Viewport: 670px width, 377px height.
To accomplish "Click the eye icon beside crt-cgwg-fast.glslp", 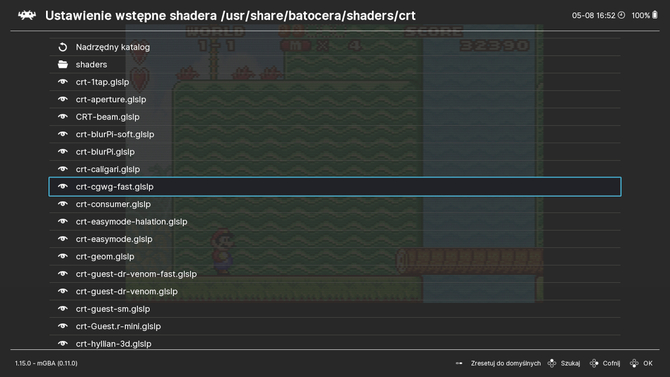I will click(63, 186).
